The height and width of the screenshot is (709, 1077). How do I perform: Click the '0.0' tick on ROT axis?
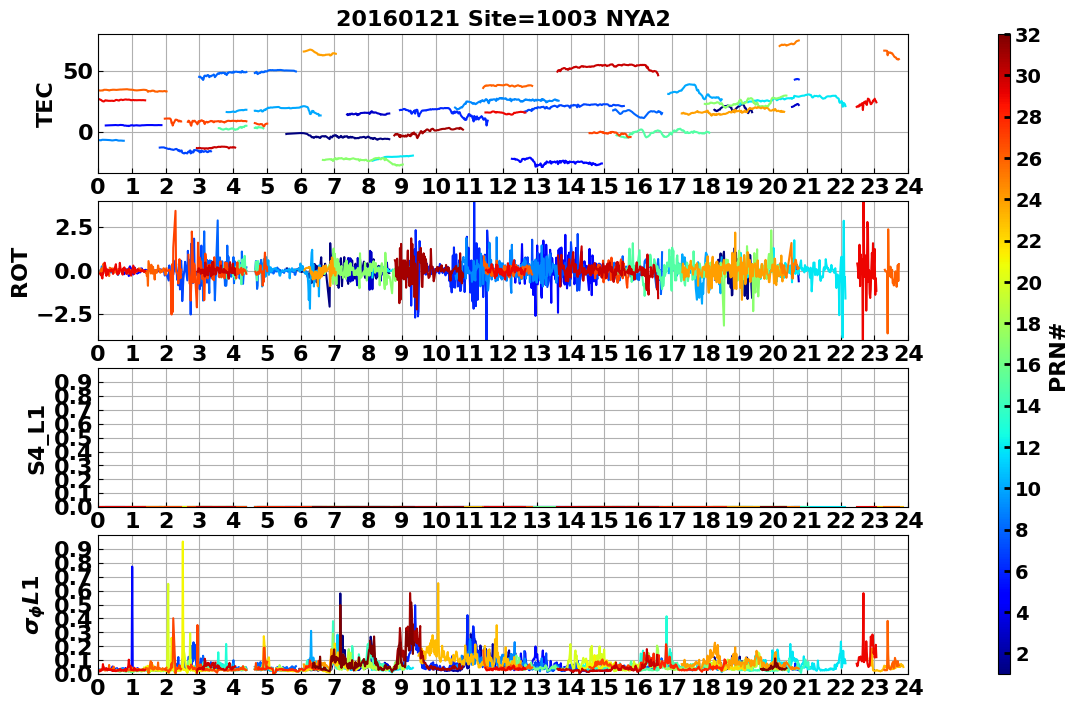pos(73,271)
